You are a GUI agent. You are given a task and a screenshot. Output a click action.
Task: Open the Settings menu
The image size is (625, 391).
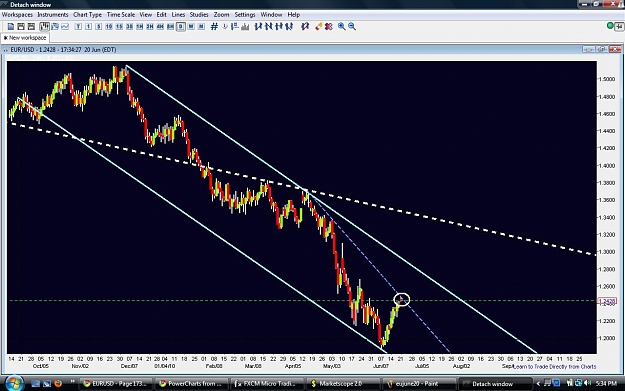pos(245,15)
